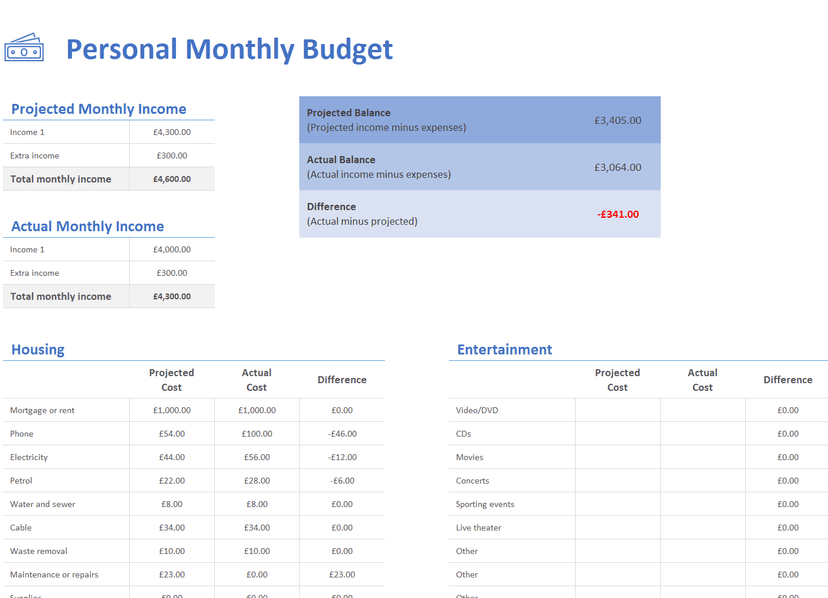Click the Petrol row label
This screenshot has height=598, width=828.
click(x=22, y=481)
